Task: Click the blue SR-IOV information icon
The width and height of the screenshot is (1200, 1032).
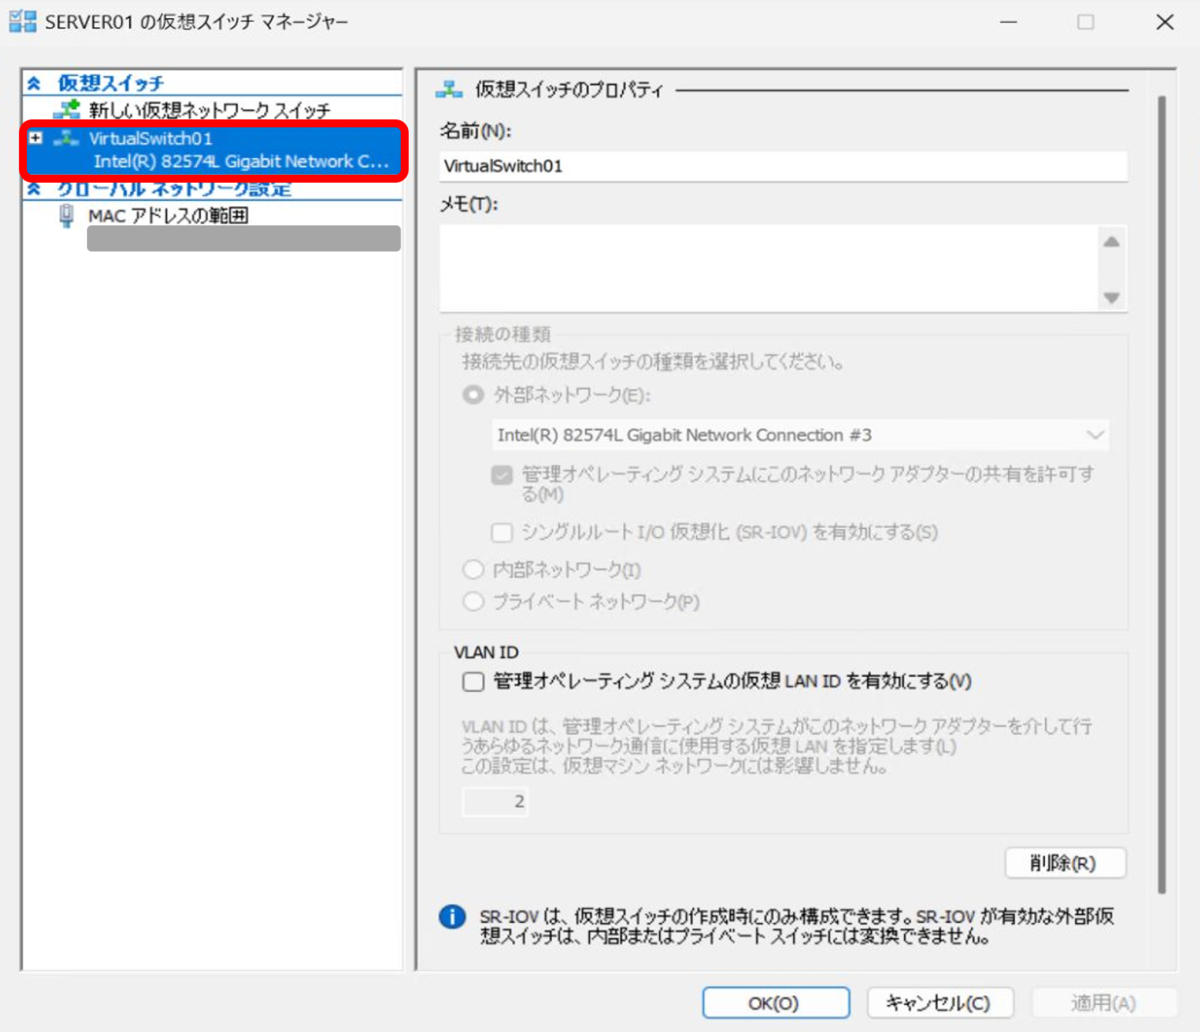Action: 452,916
